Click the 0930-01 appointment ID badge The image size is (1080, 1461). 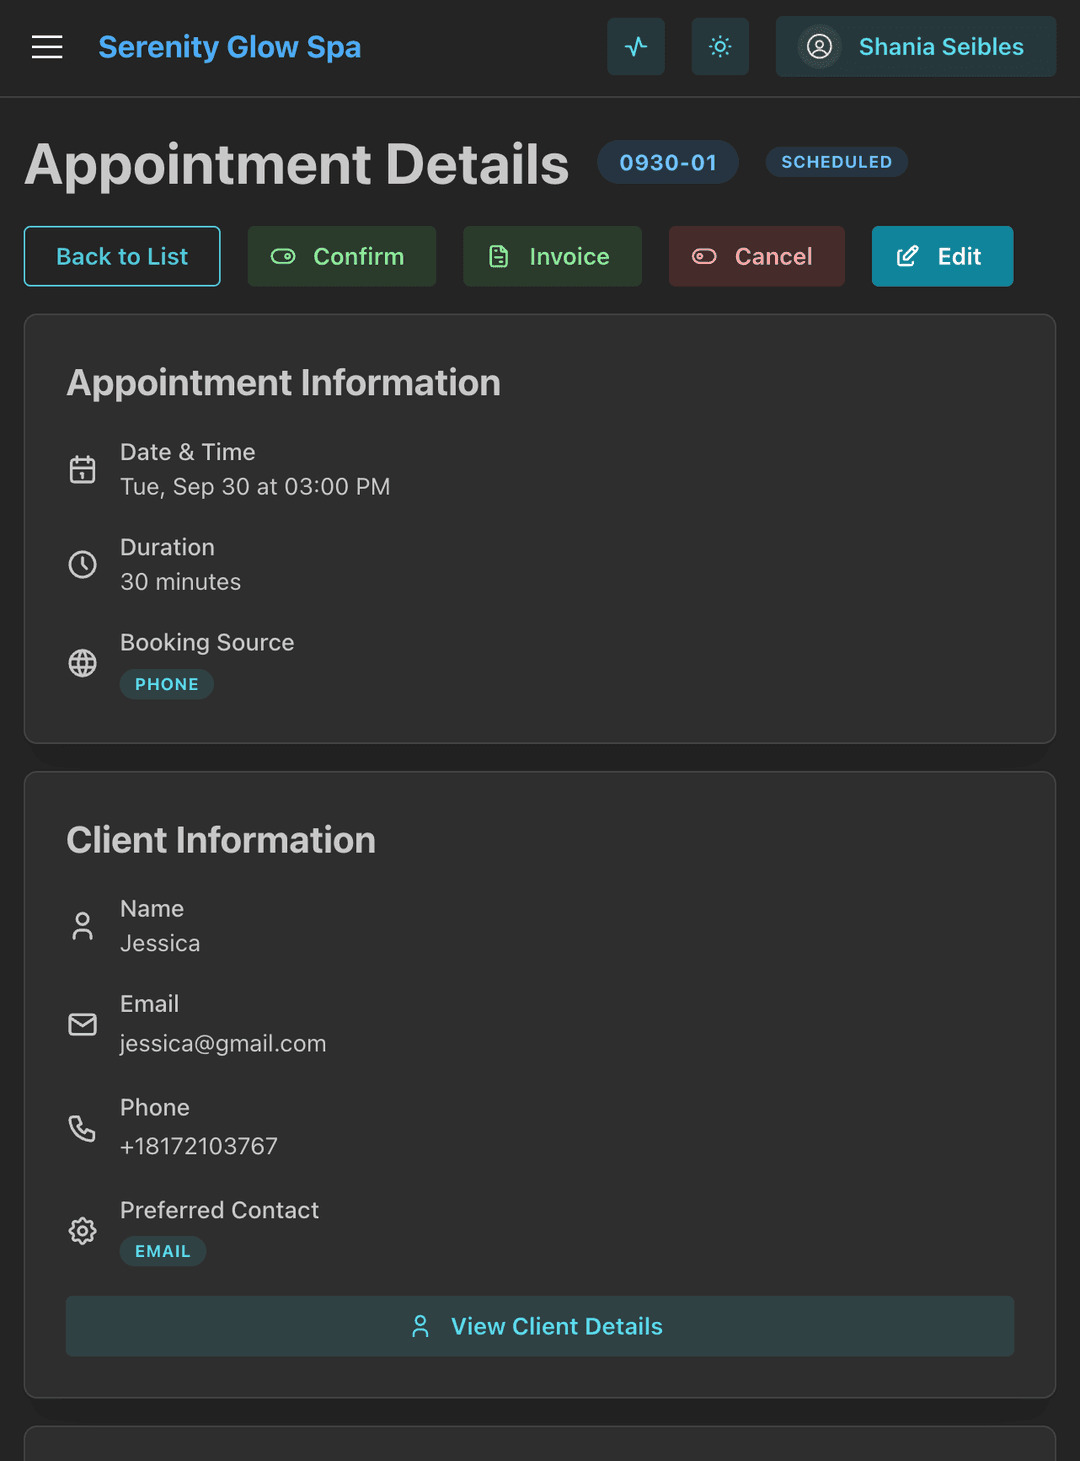(667, 161)
